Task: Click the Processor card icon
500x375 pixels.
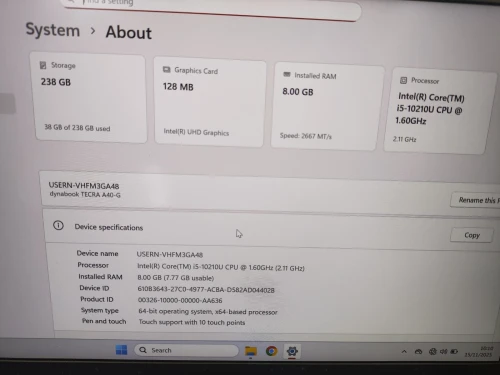Action: click(403, 80)
